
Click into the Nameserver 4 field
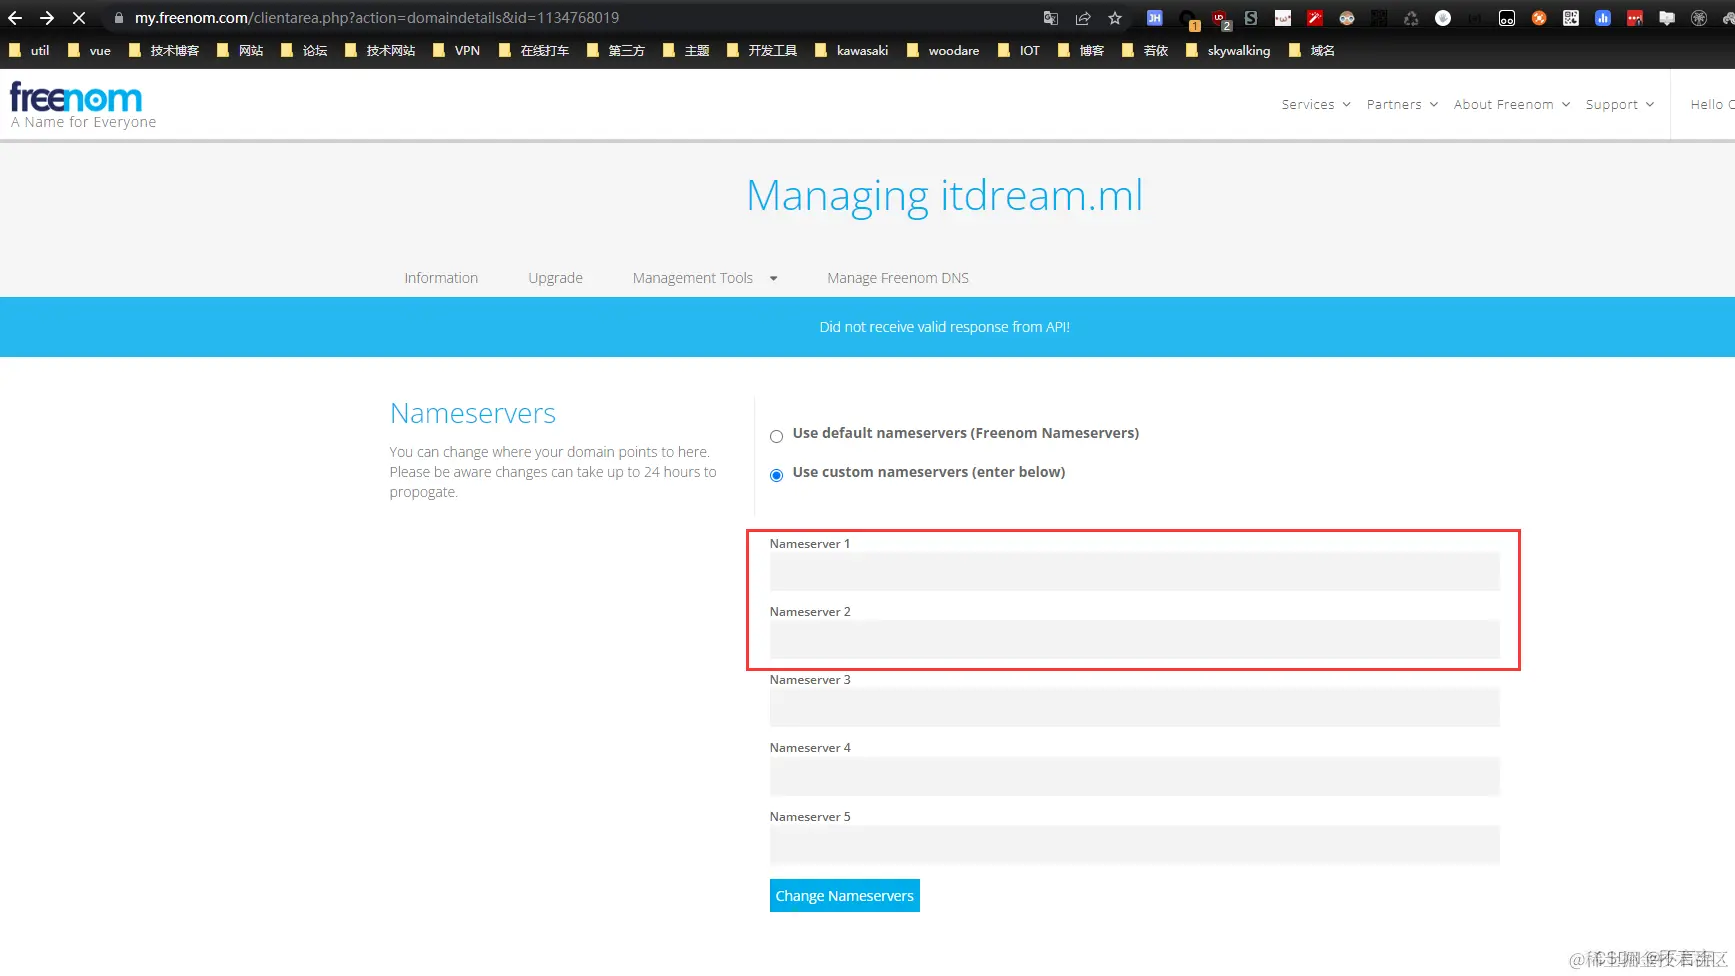pyautogui.click(x=1135, y=776)
